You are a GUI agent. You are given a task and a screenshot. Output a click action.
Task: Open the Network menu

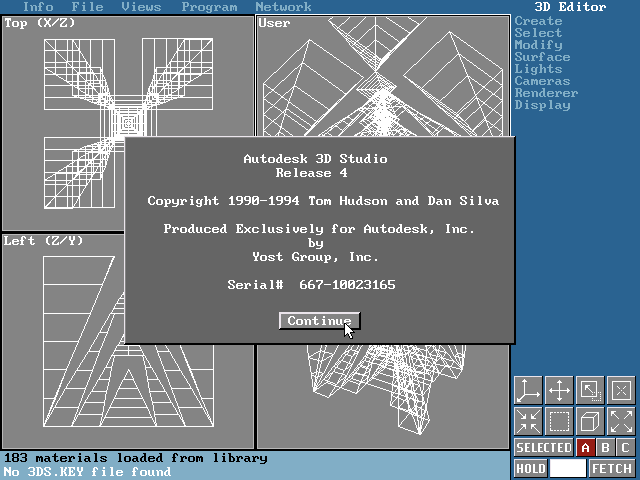point(283,7)
